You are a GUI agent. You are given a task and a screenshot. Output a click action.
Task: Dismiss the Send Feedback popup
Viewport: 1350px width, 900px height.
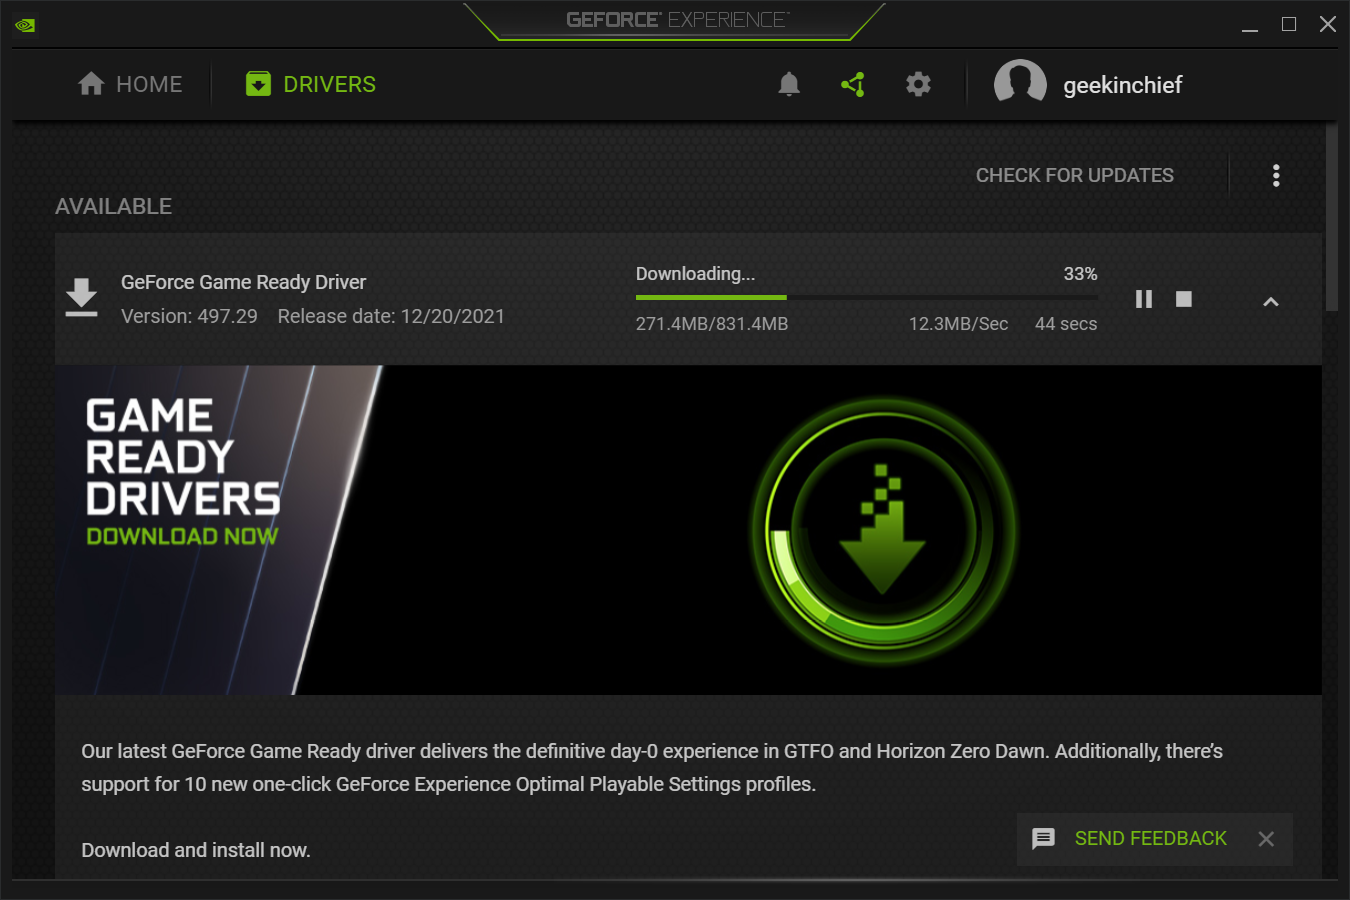pos(1266,839)
